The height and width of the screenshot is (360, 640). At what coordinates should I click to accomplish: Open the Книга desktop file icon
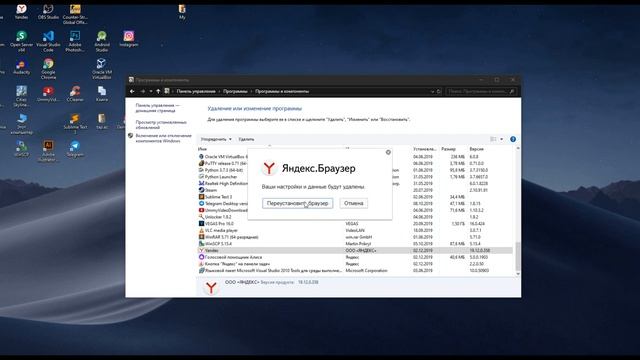(102, 94)
